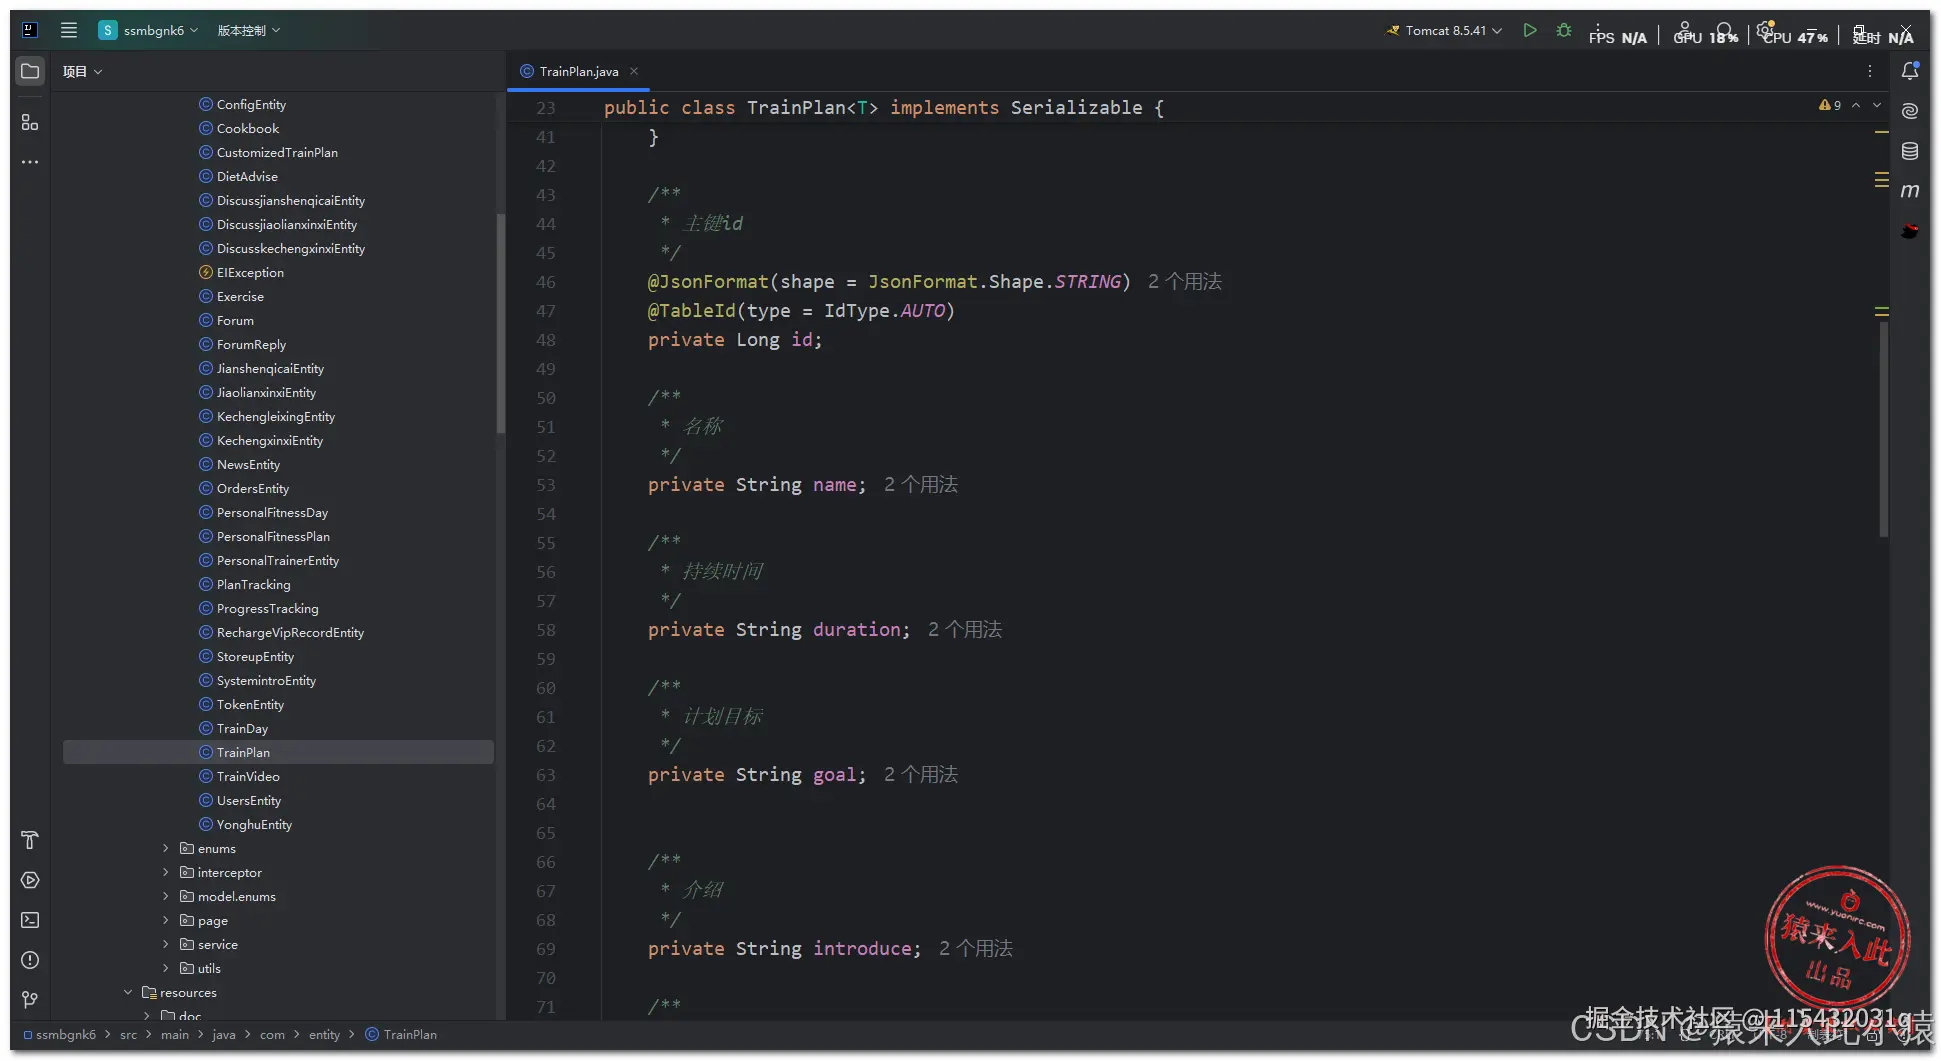Open the Build hammer tool window
Screen dimensions: 1941x1061
30,840
